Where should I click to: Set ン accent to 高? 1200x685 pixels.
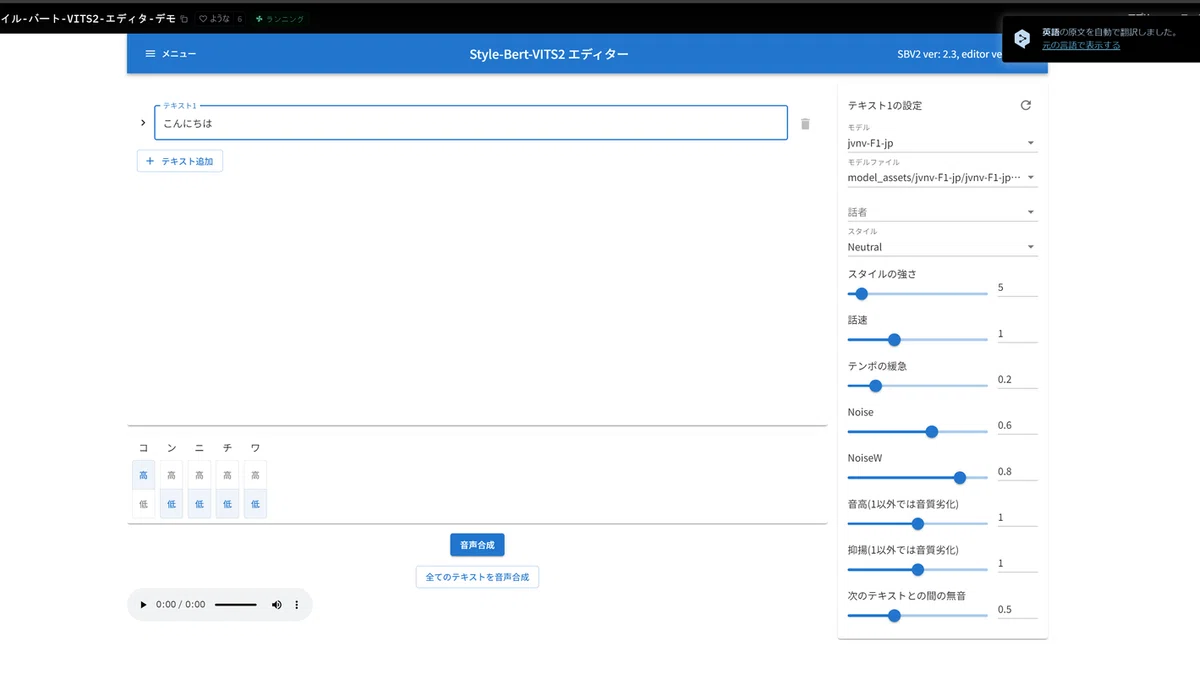coord(171,476)
